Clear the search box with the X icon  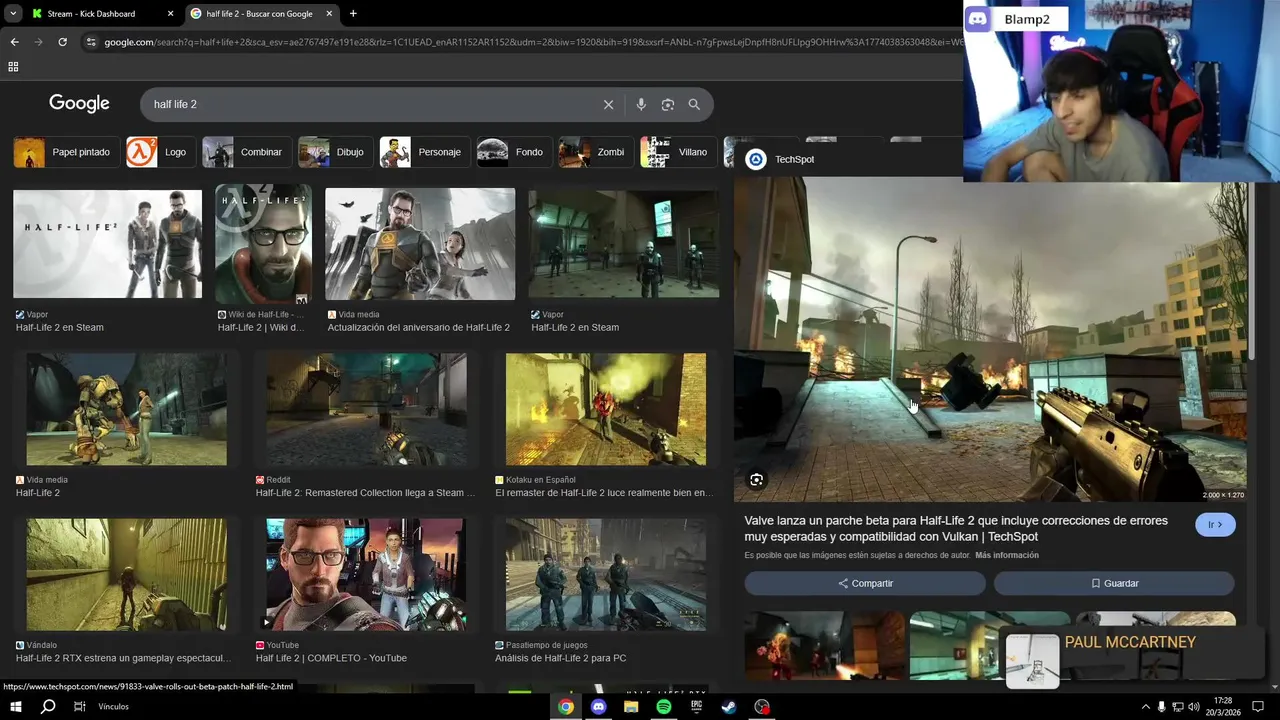pos(608,104)
